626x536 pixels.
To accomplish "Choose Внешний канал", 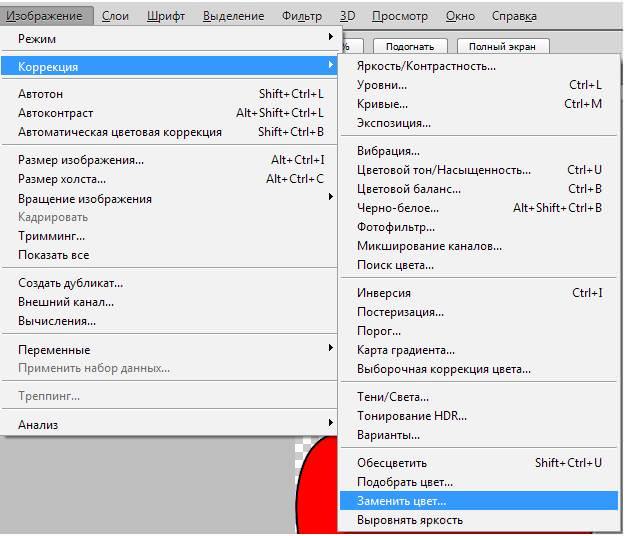I will 170,302.
